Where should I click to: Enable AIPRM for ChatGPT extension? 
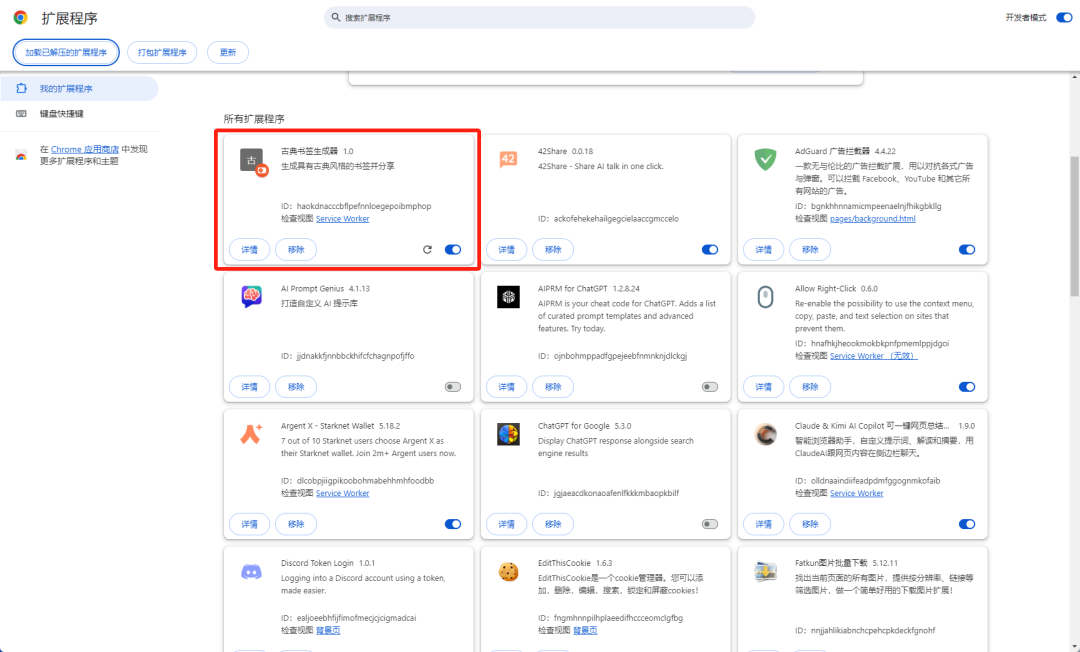click(x=709, y=387)
